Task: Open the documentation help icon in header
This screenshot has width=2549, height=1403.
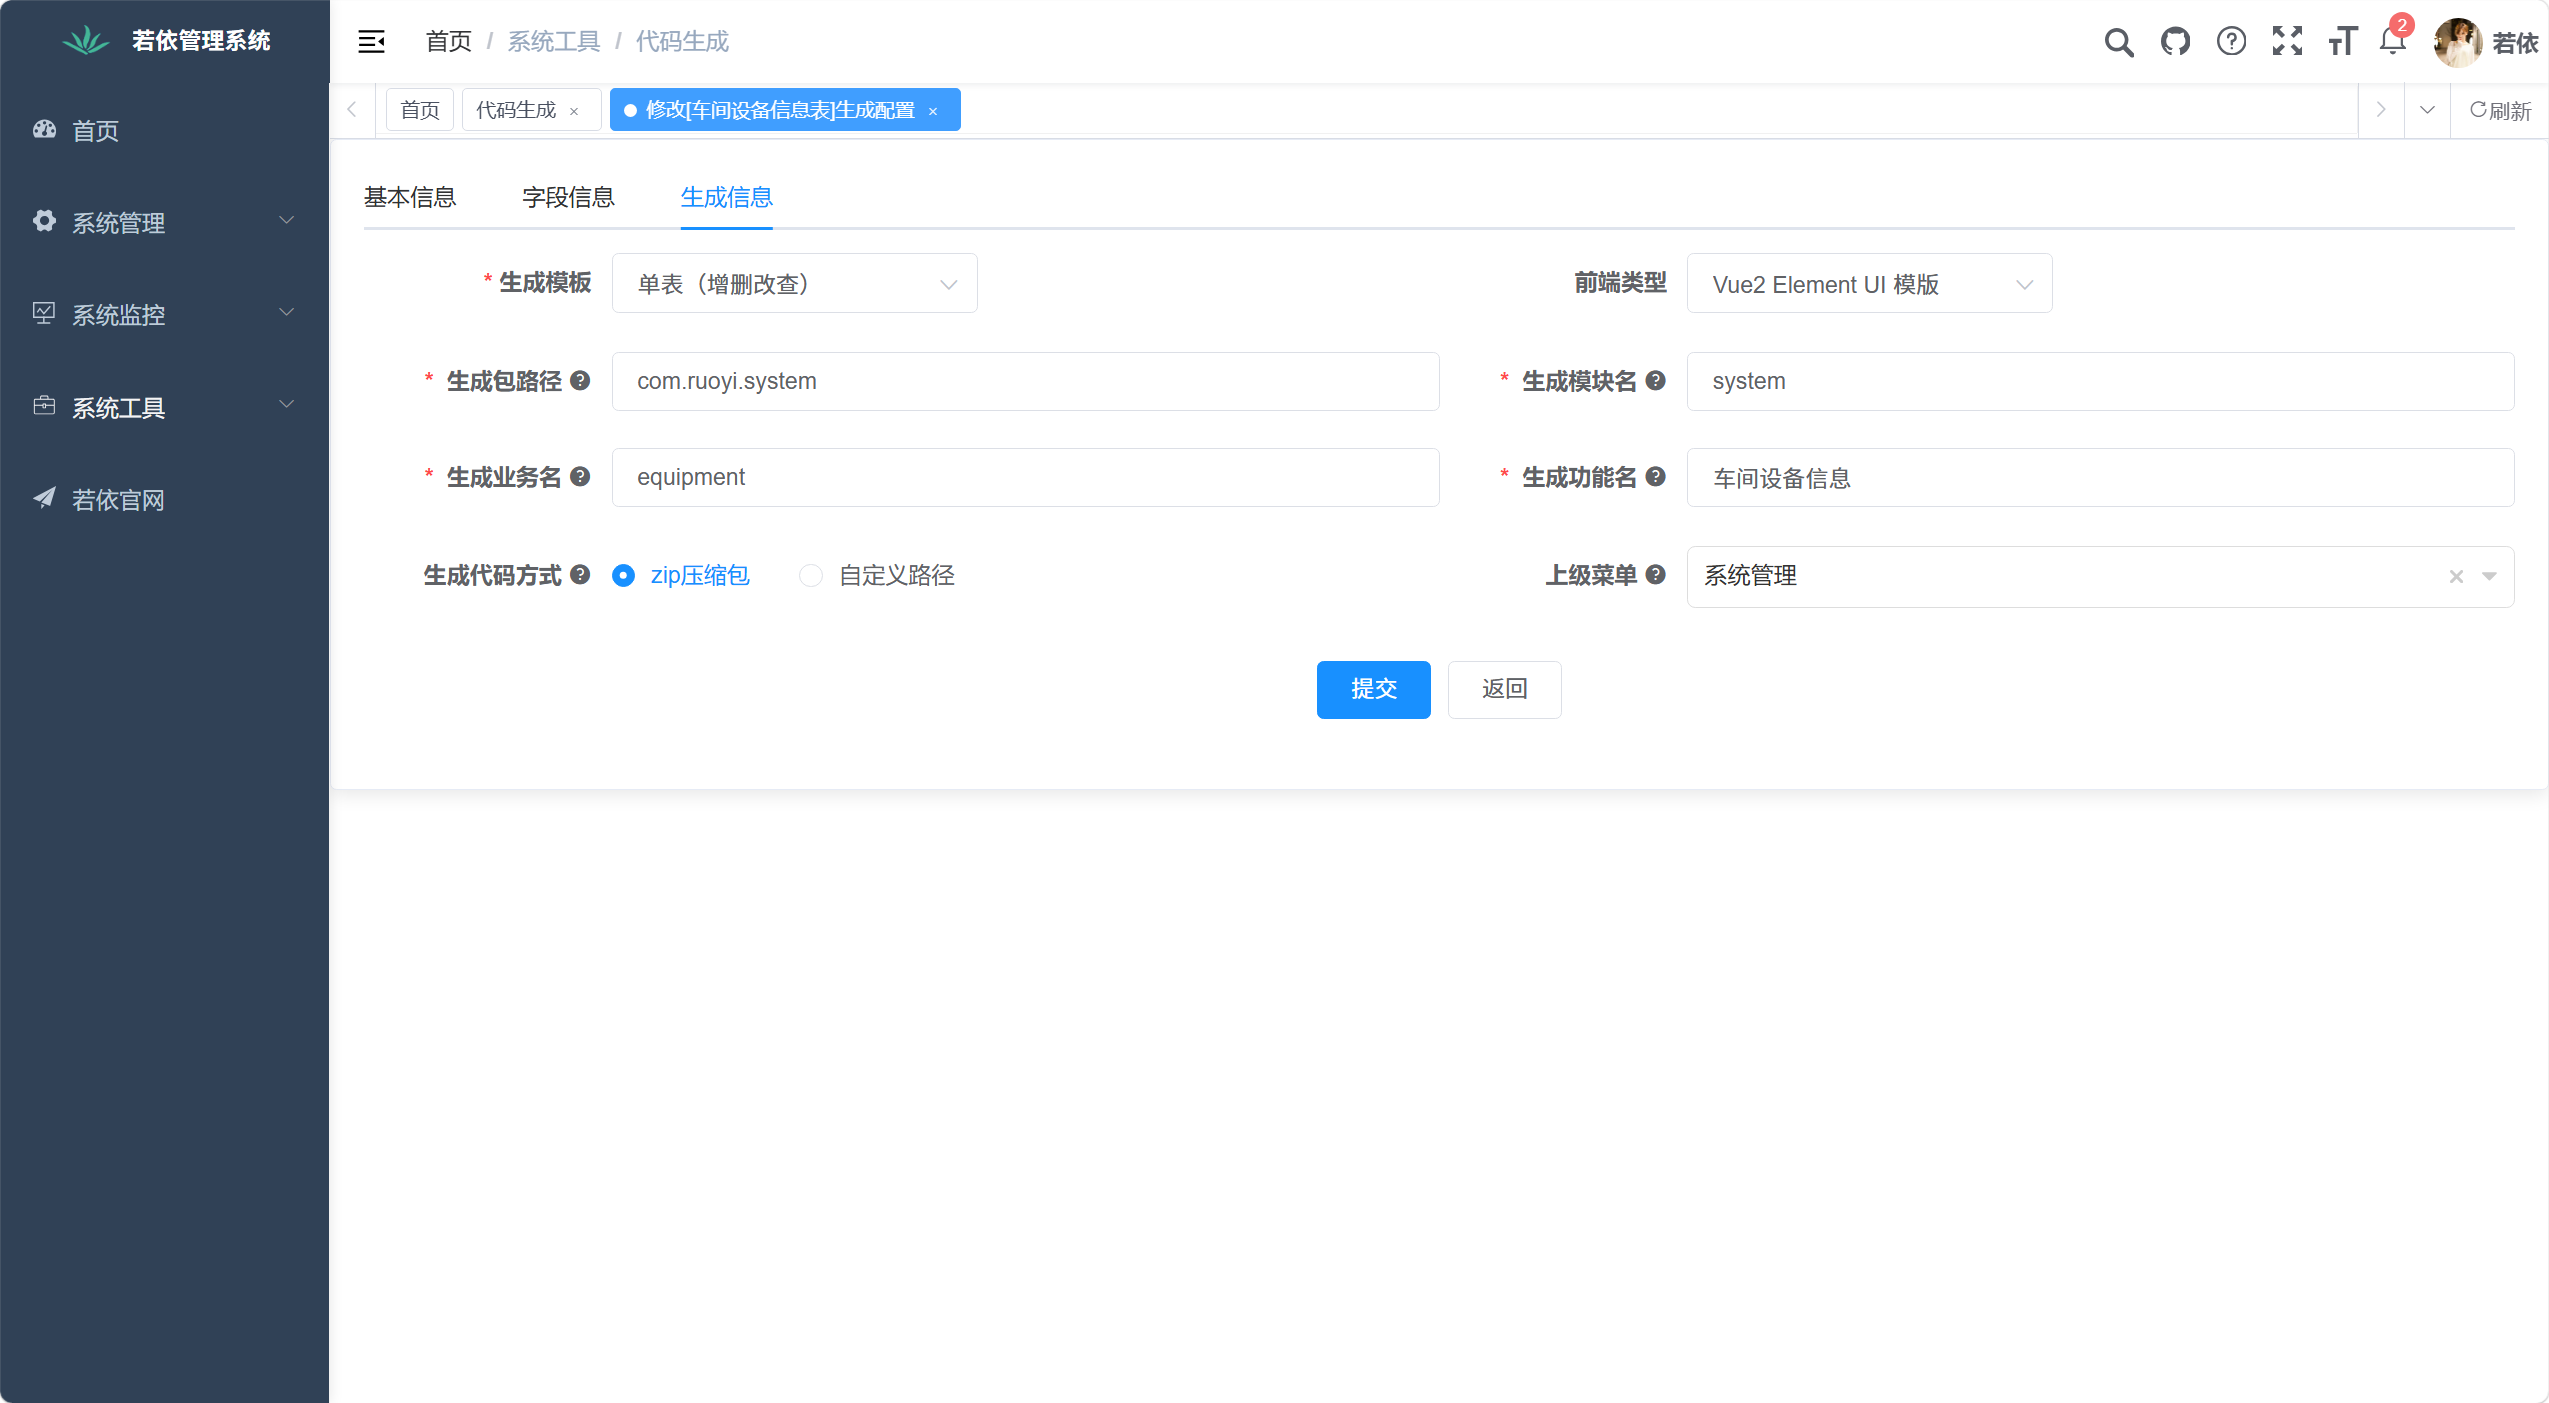Action: (2231, 41)
